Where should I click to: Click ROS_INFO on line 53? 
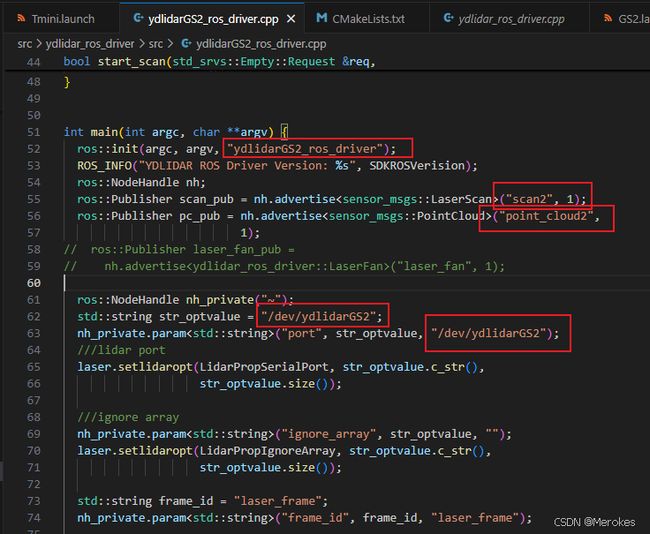click(104, 166)
